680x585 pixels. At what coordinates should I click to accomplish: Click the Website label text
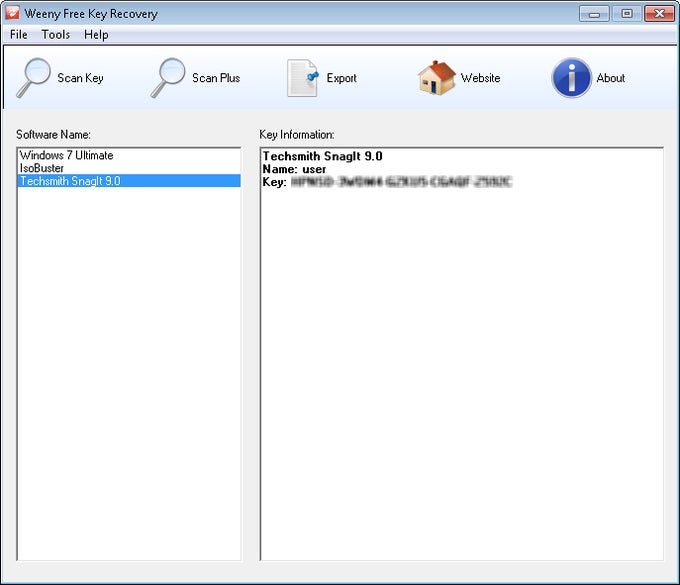pos(481,78)
